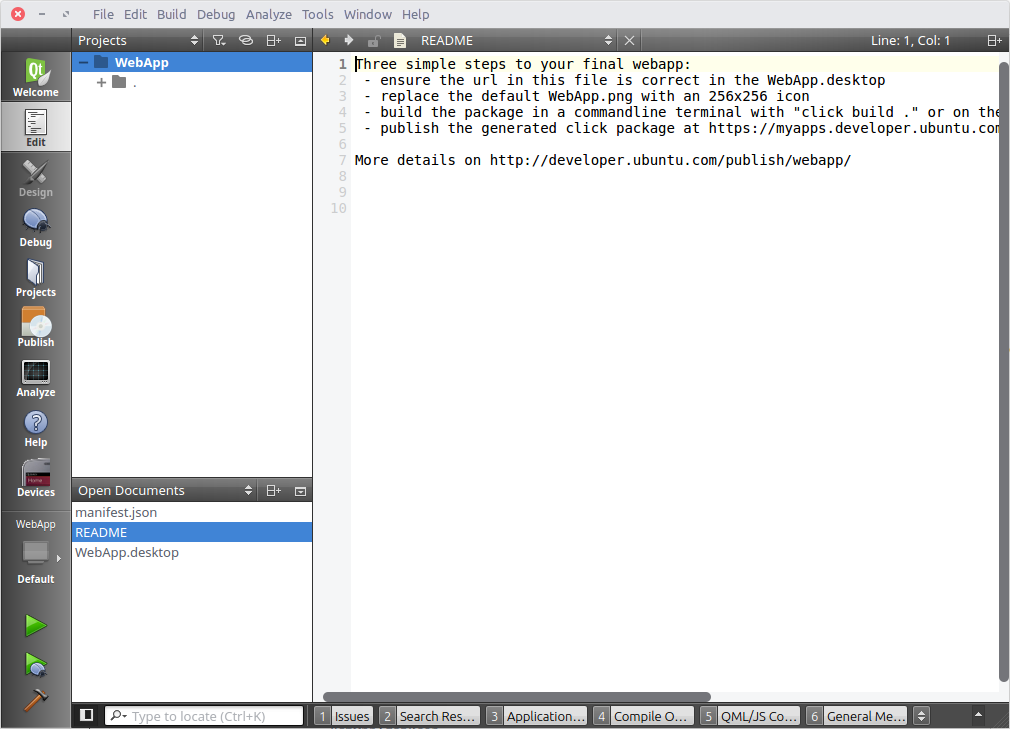The height and width of the screenshot is (729, 1010).
Task: Open the File menu
Action: pyautogui.click(x=103, y=14)
